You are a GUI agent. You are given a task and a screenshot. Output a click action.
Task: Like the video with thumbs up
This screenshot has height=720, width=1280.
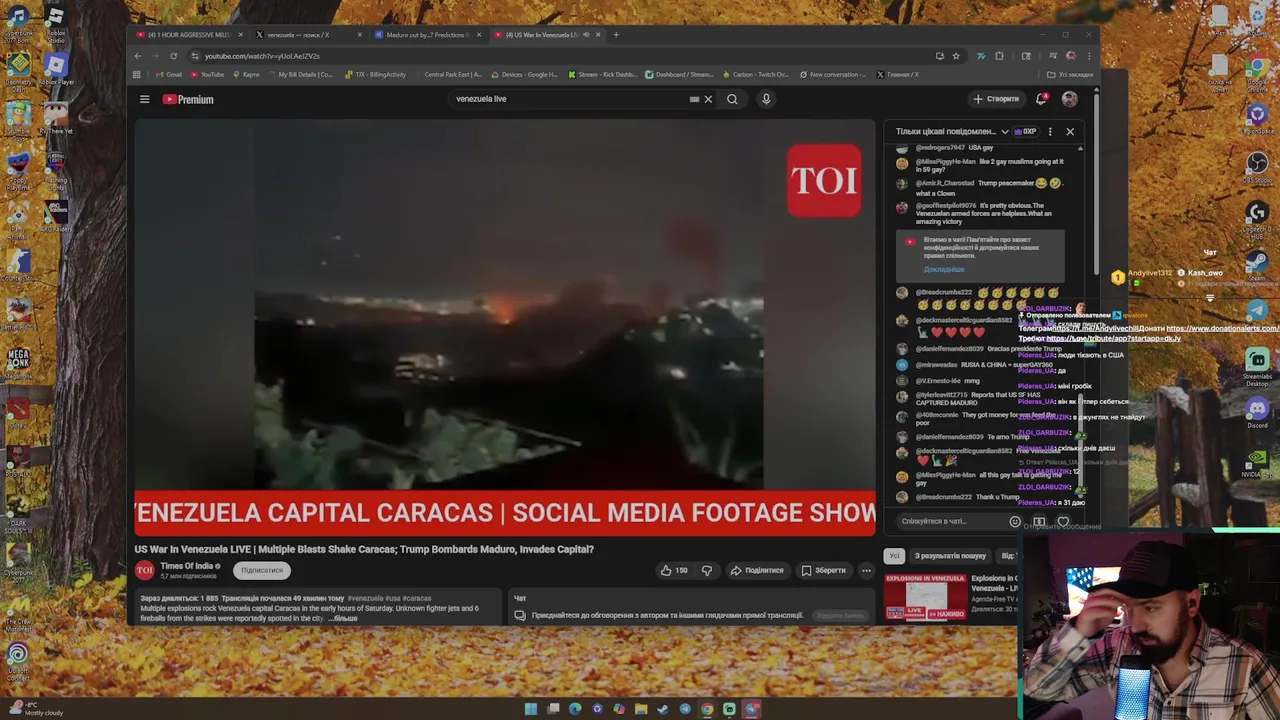point(674,570)
